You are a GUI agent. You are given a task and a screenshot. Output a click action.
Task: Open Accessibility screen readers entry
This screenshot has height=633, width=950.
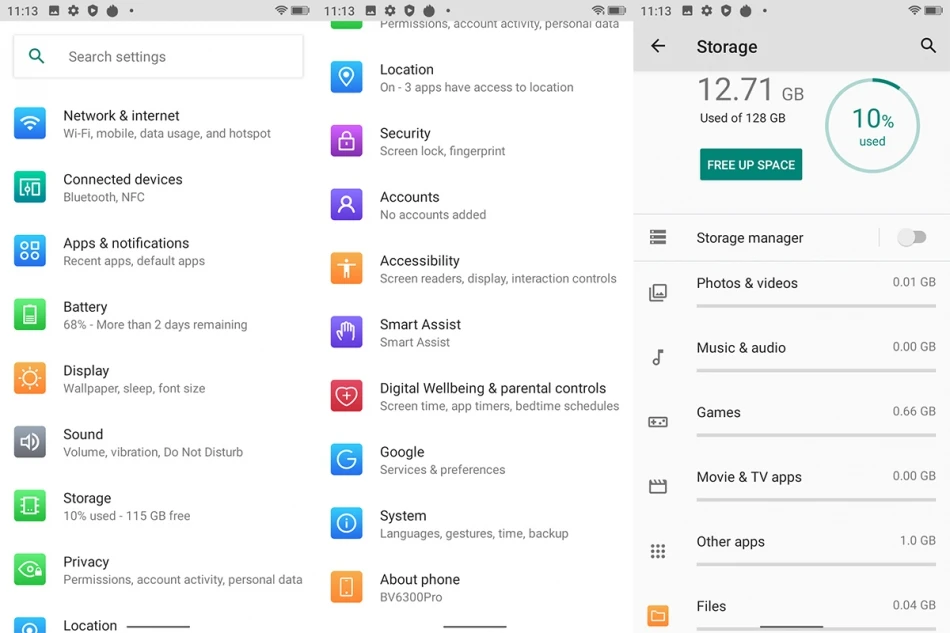(475, 269)
